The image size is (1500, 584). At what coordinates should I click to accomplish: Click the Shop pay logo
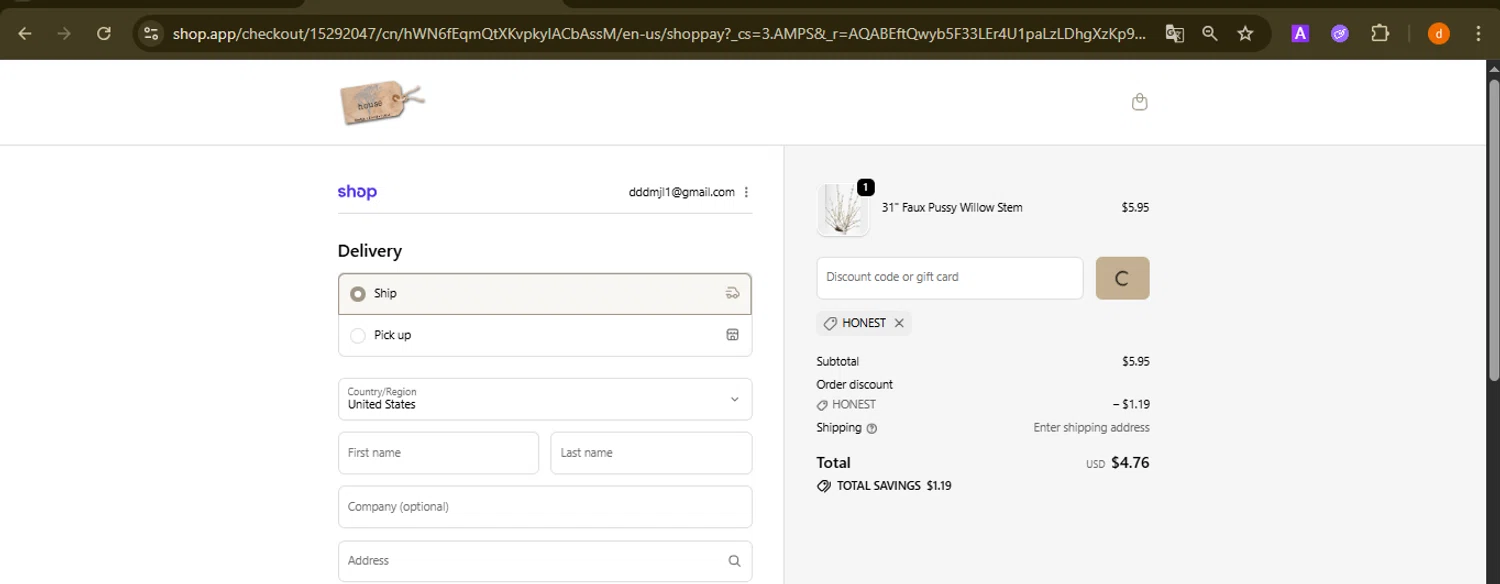click(x=357, y=192)
